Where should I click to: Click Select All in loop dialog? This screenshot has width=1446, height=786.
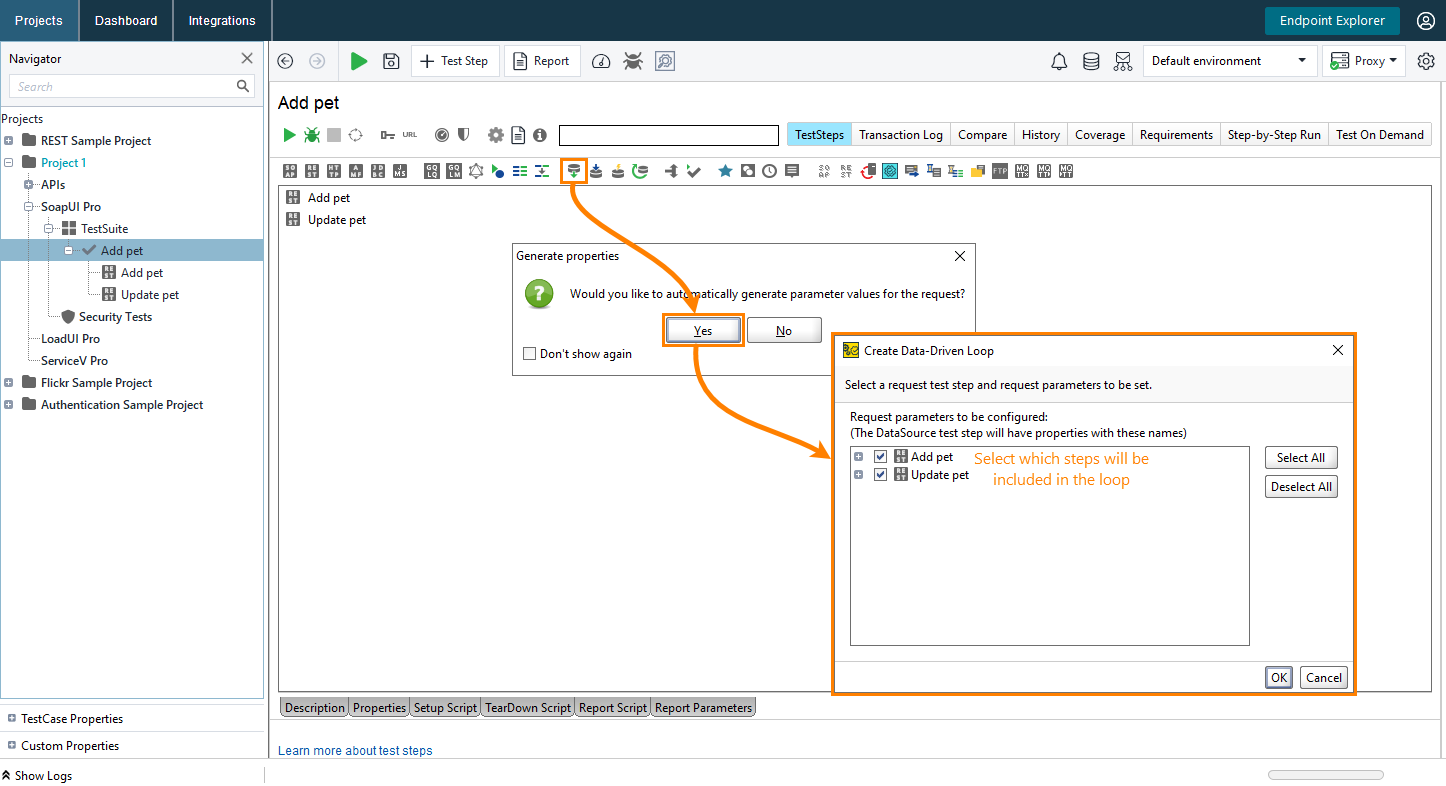(x=1301, y=458)
